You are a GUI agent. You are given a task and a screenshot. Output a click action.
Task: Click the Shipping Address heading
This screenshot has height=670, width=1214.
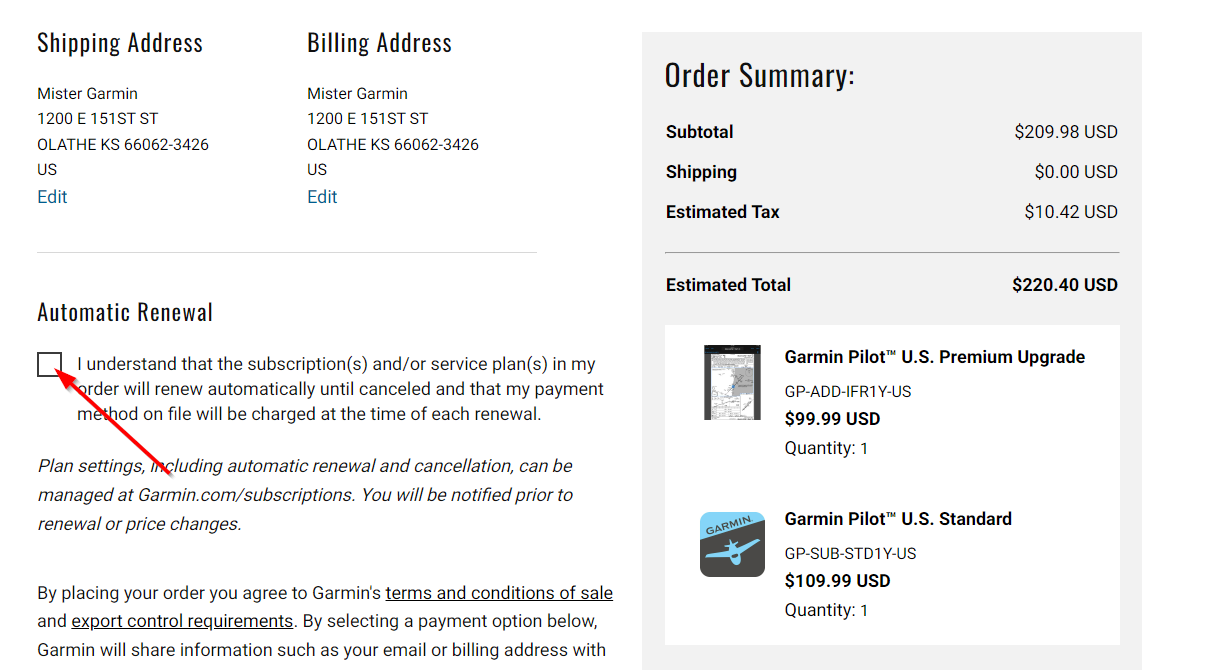tap(120, 43)
